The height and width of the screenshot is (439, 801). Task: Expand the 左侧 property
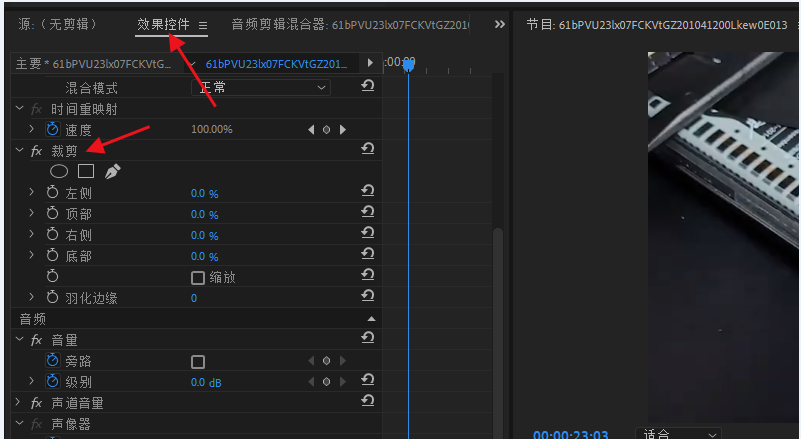click(x=32, y=192)
